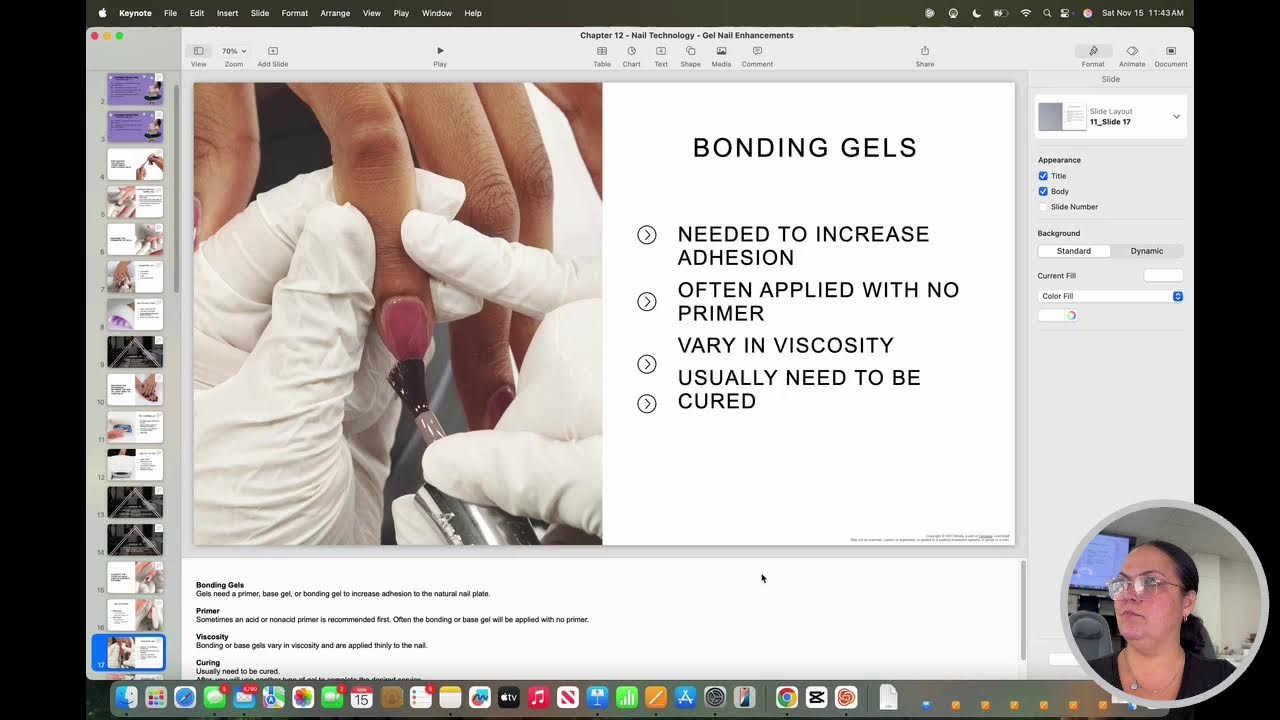Image resolution: width=1280 pixels, height=720 pixels.
Task: Click the Add Slide toolbar icon
Action: [x=272, y=51]
